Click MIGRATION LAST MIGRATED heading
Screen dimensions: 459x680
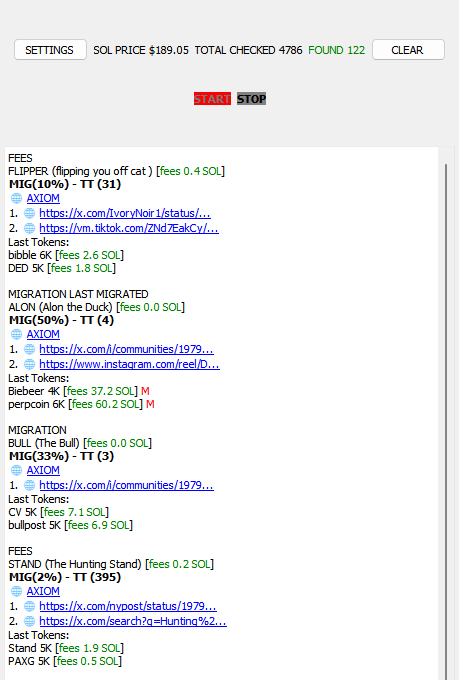78,294
